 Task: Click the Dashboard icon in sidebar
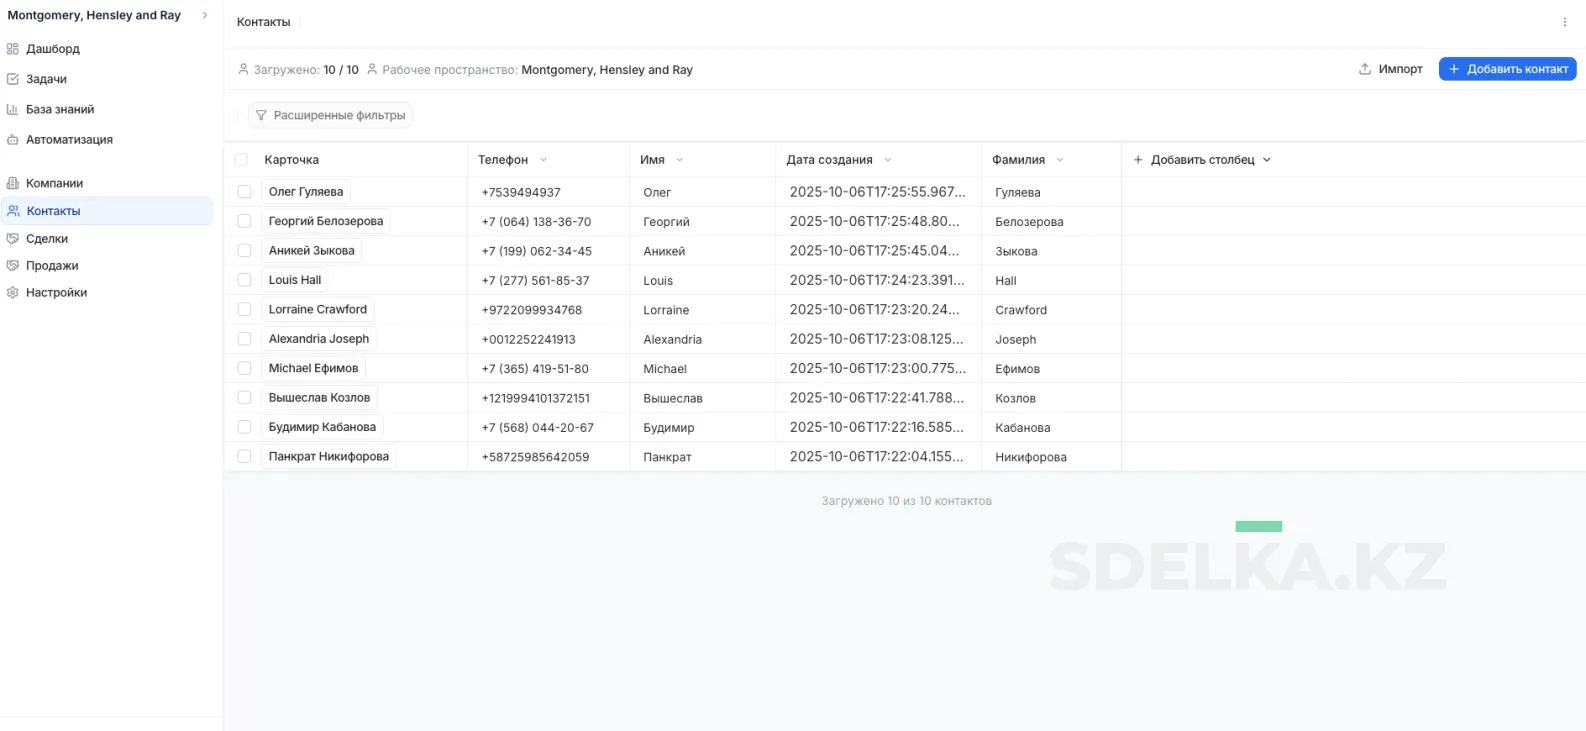point(13,49)
